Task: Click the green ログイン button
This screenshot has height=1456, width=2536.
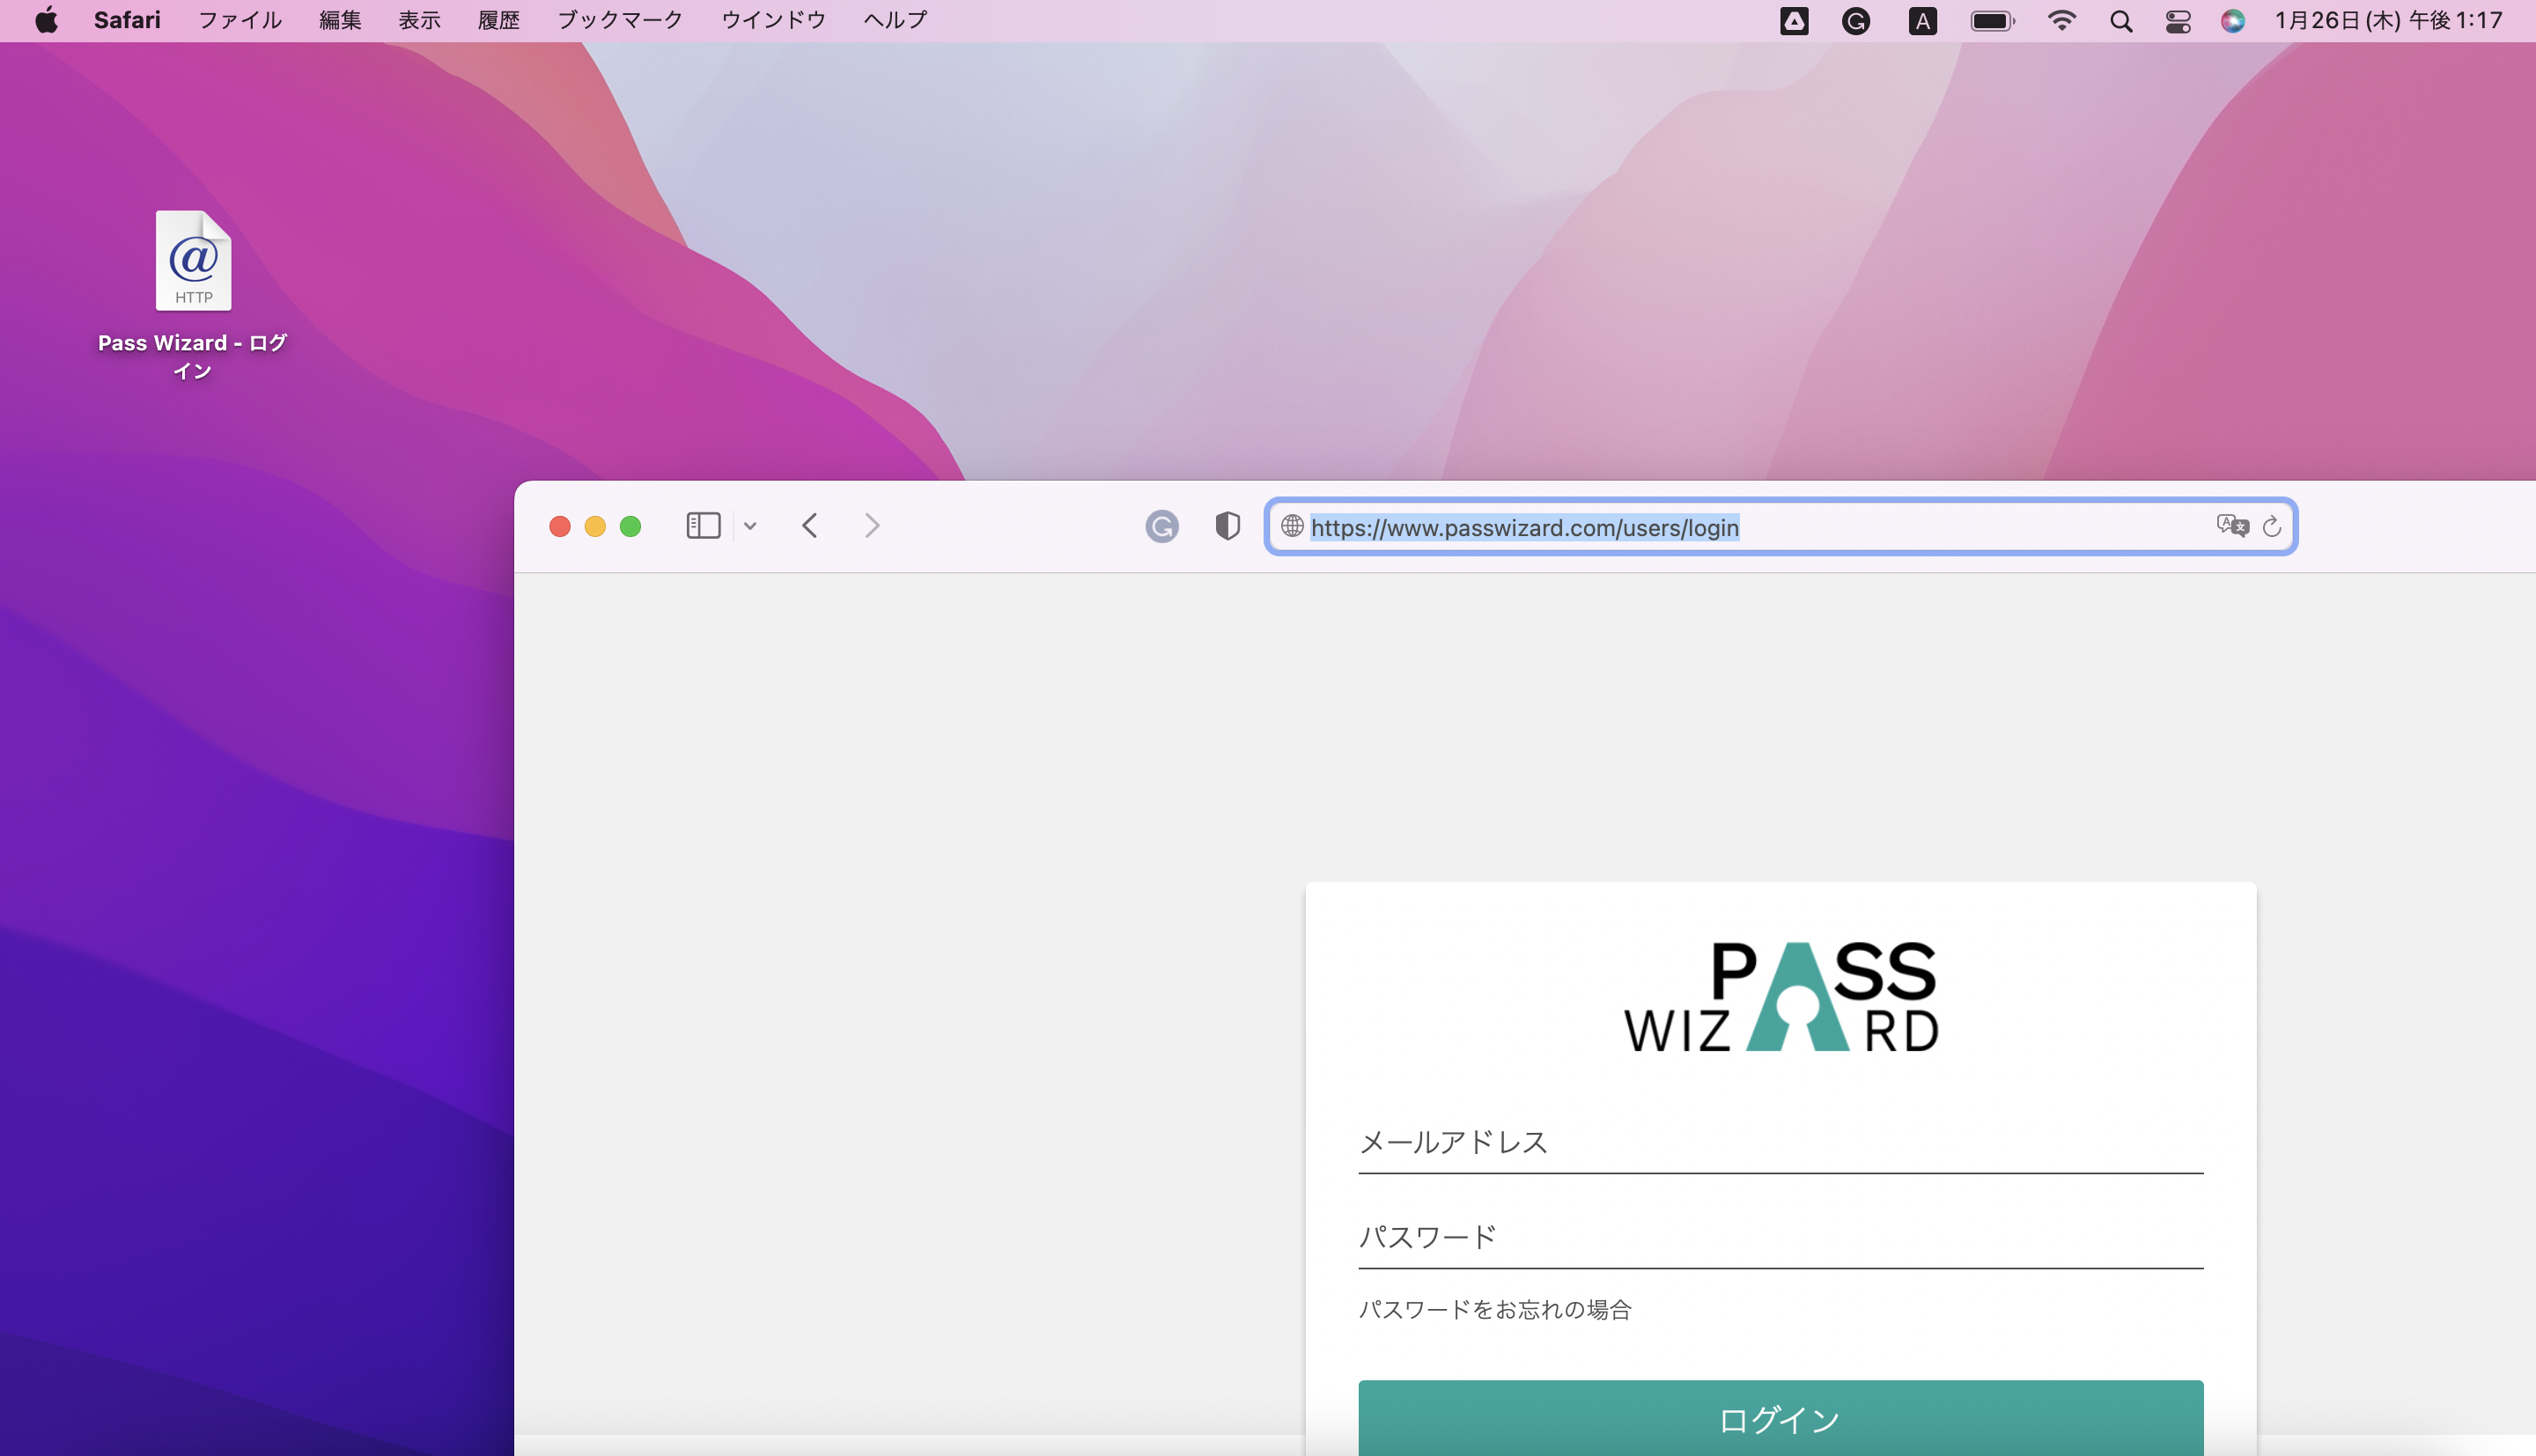Action: pos(1781,1419)
